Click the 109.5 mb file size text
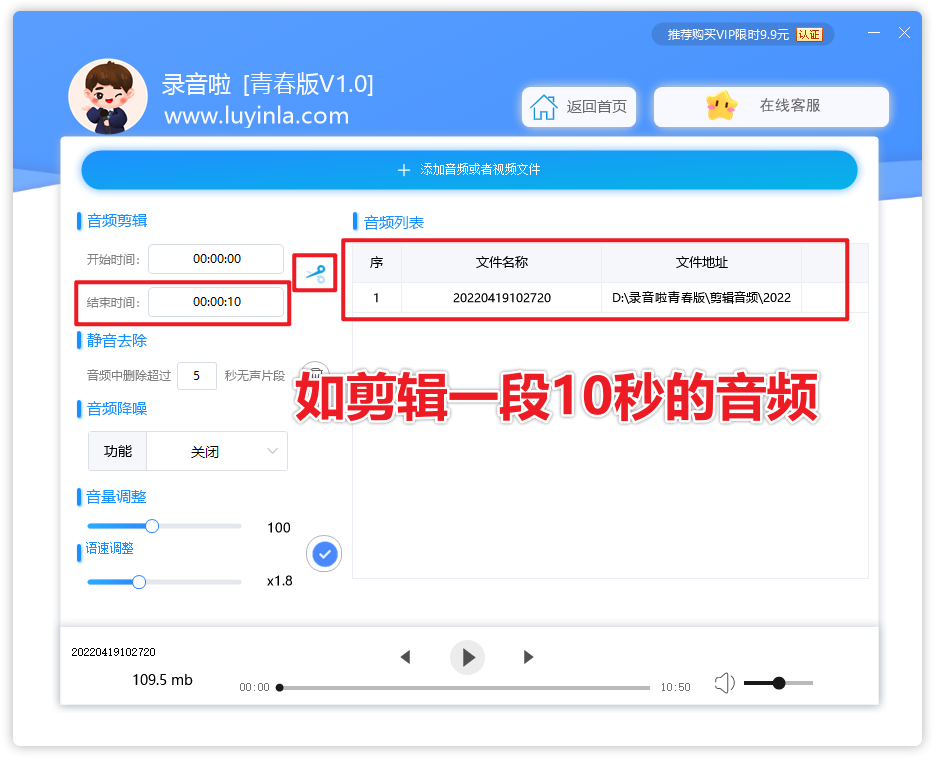 click(x=162, y=680)
